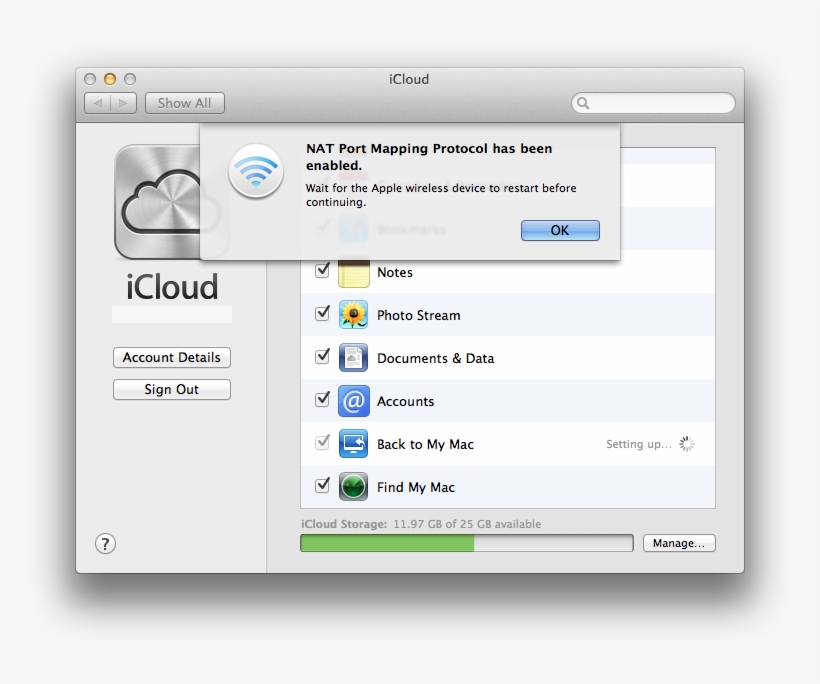
Task: Uncheck the Photo Stream checkbox
Action: coord(322,313)
